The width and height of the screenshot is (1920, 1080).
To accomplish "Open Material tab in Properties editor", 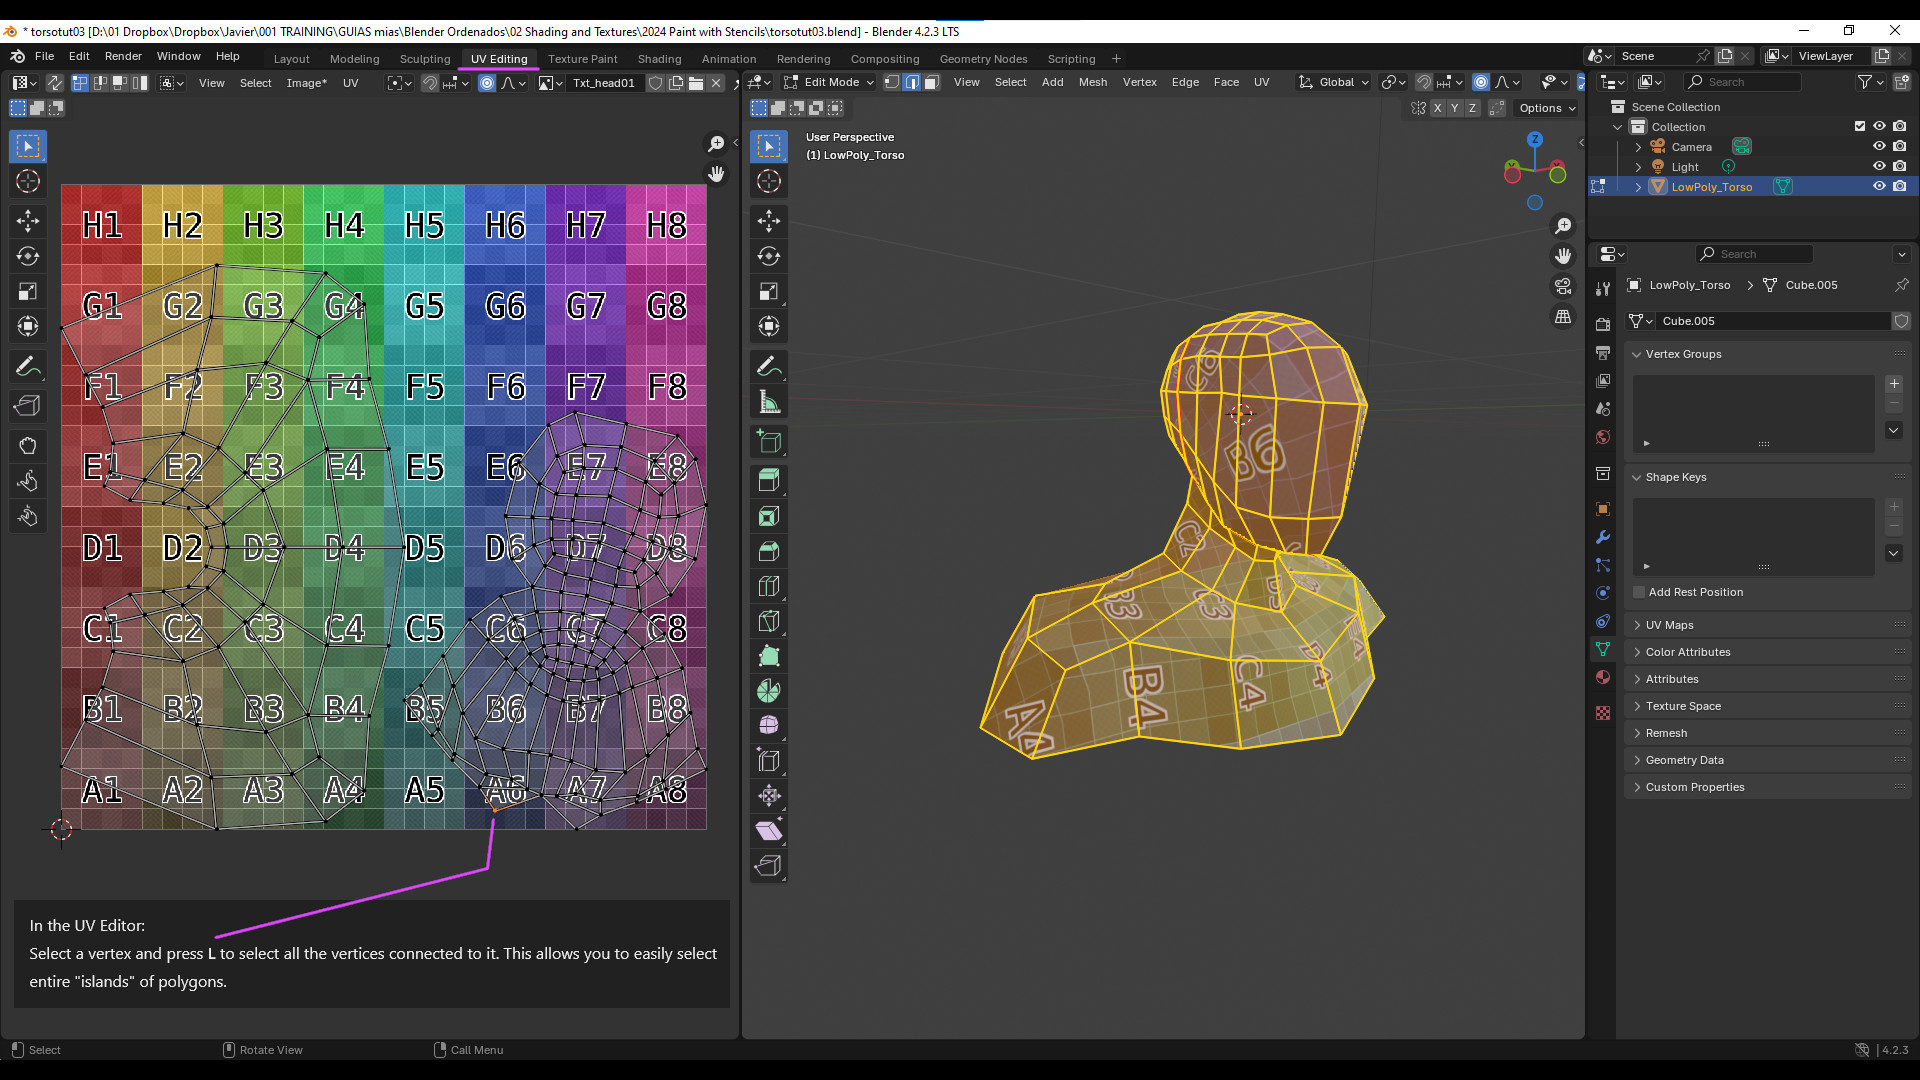I will tap(1603, 677).
